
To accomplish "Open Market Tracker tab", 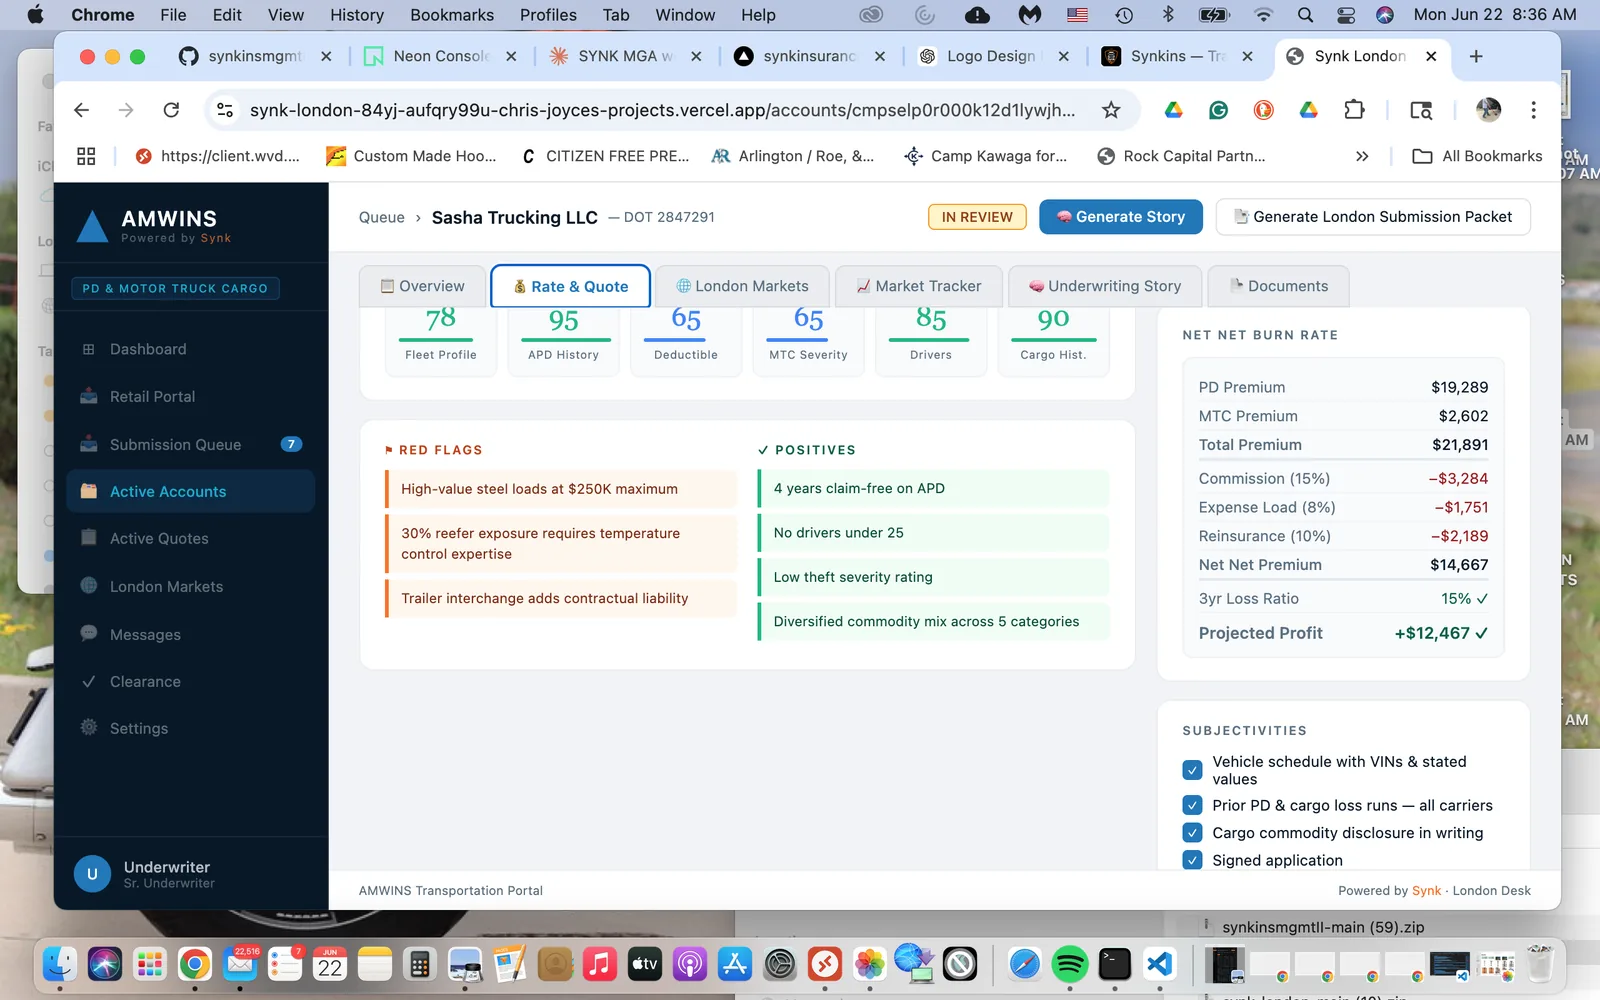I will coord(919,286).
